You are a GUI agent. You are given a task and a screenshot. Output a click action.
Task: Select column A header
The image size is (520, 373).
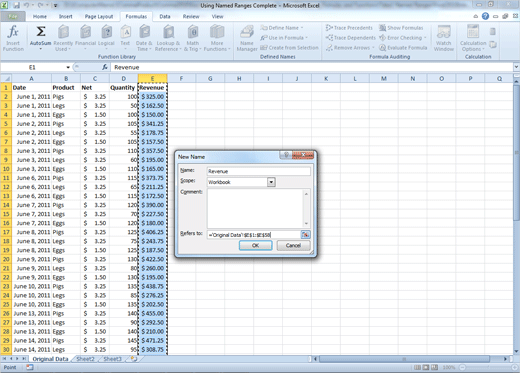31,79
